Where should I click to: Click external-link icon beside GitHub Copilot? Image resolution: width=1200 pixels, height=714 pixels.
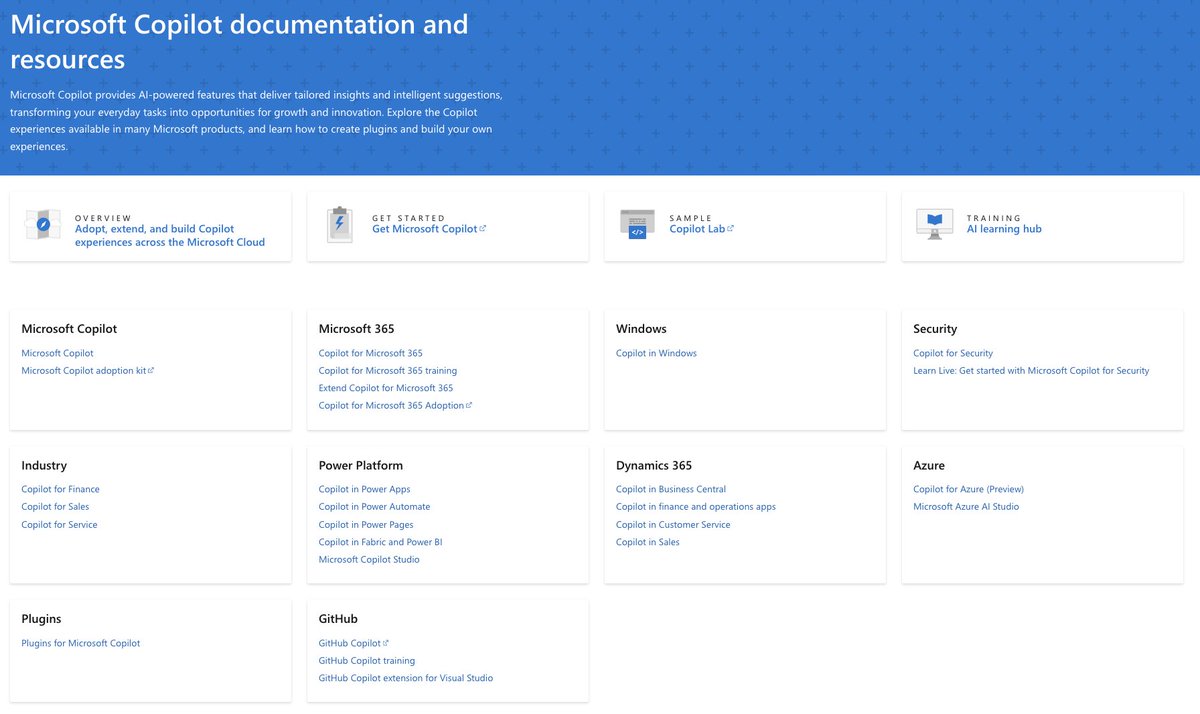tap(386, 643)
